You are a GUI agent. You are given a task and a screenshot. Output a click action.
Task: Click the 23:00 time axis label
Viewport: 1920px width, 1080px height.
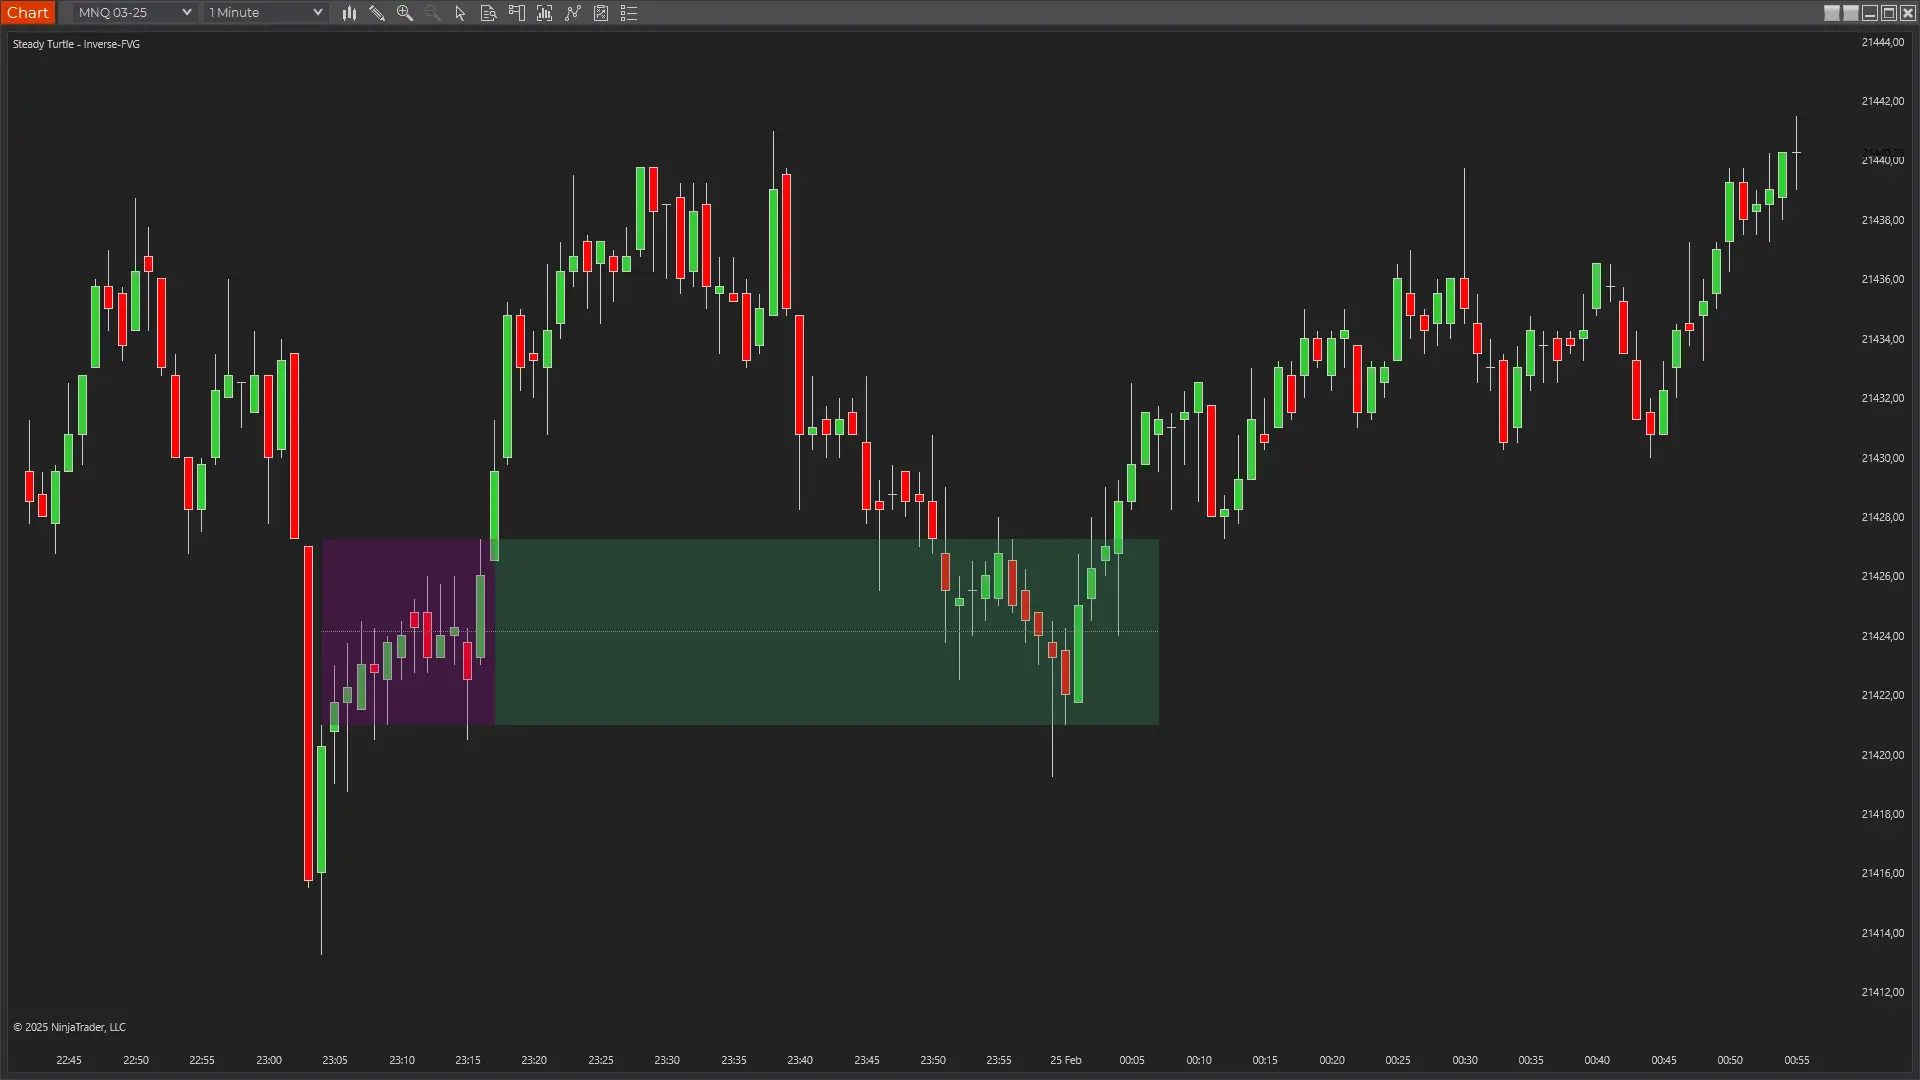pos(269,1060)
